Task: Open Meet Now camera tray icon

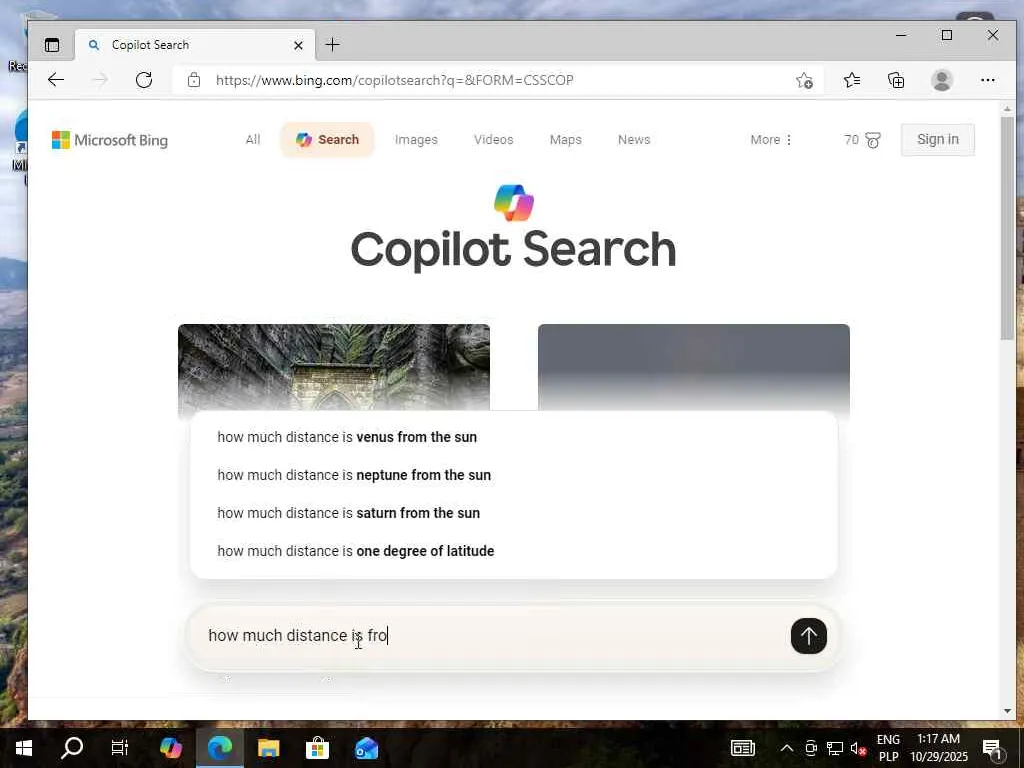Action: pyautogui.click(x=811, y=748)
